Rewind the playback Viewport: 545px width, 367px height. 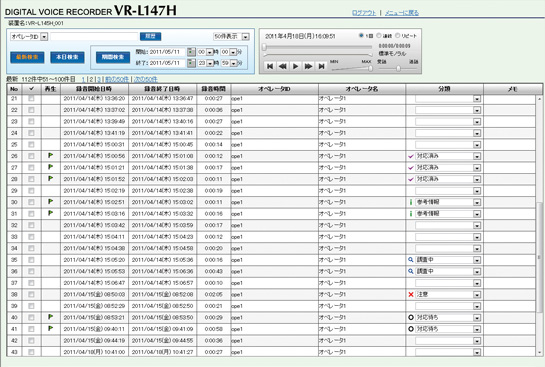283,66
